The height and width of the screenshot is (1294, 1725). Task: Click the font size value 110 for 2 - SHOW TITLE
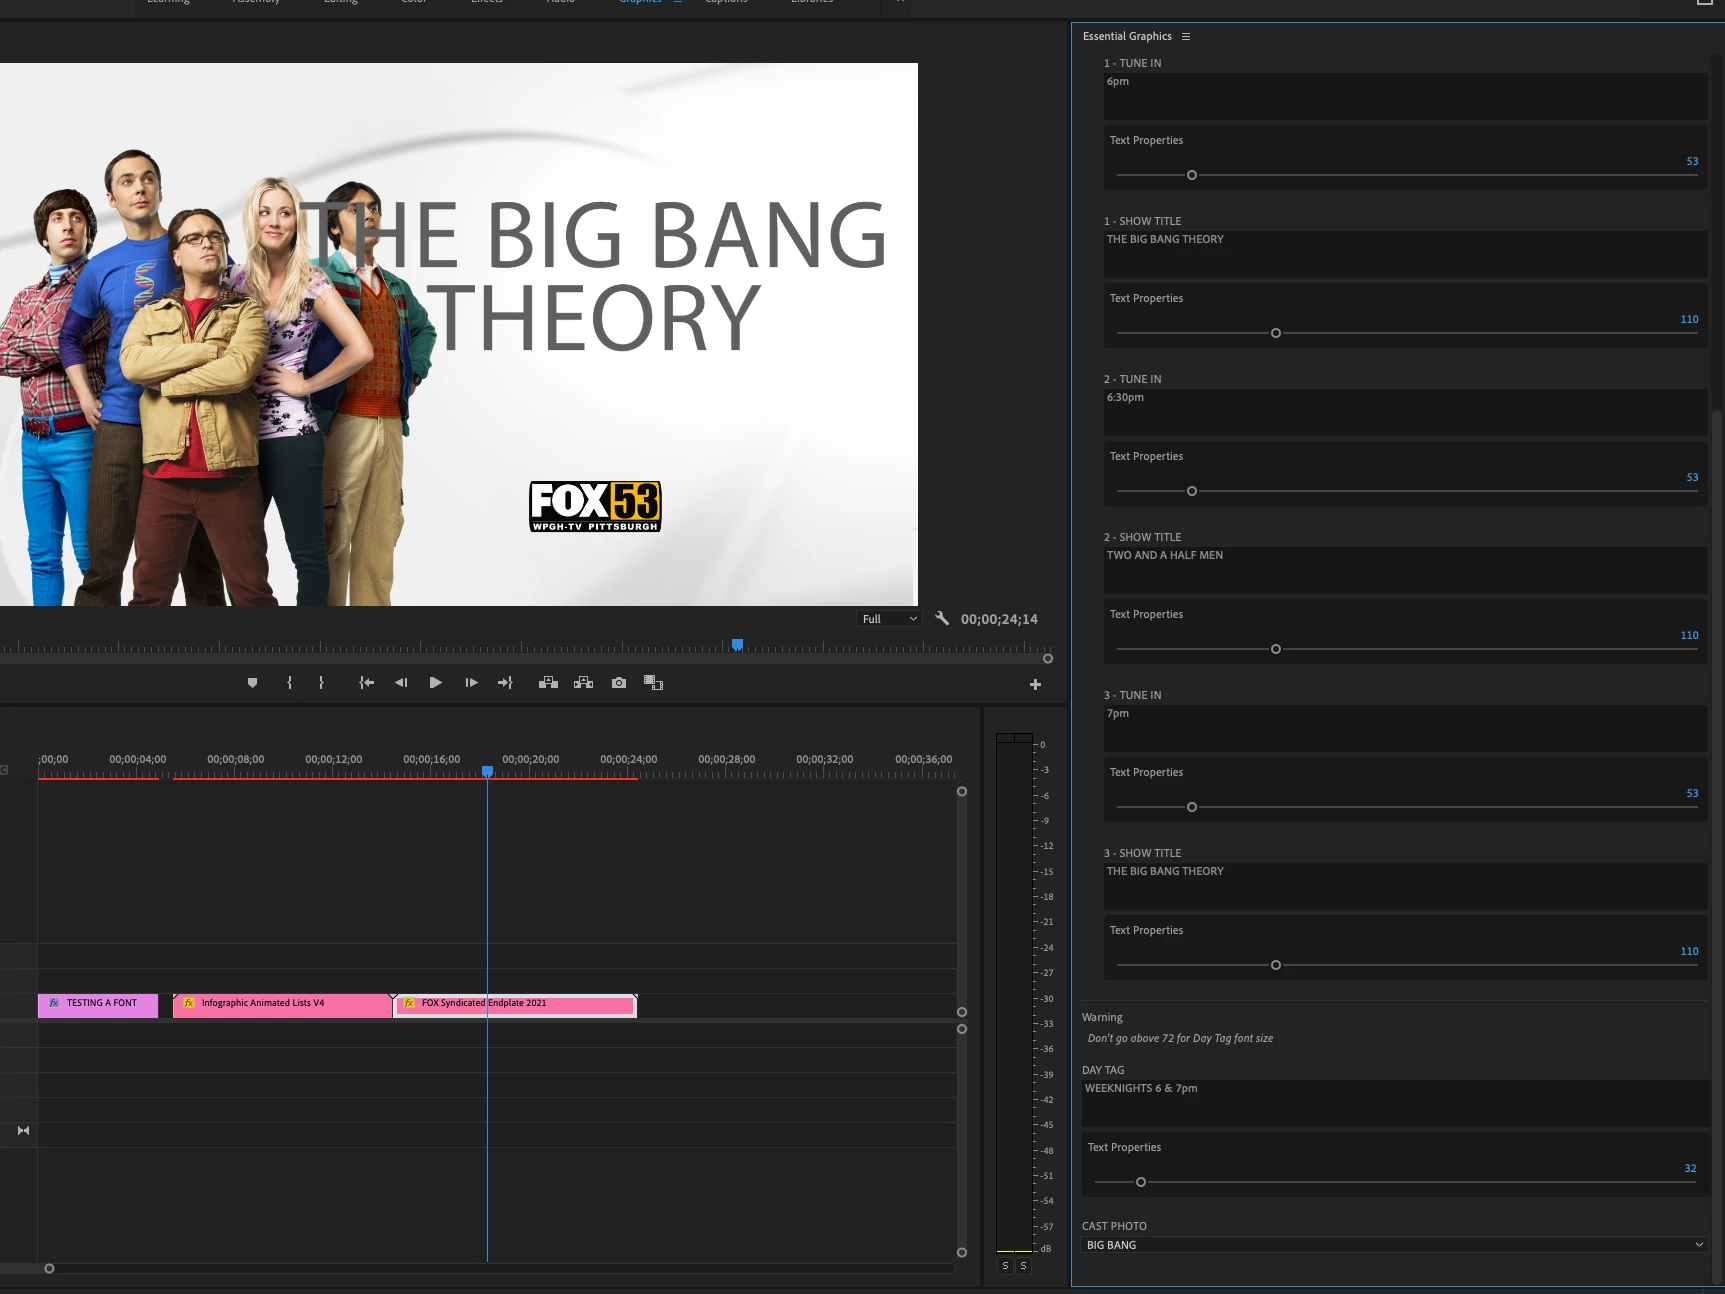[1689, 635]
